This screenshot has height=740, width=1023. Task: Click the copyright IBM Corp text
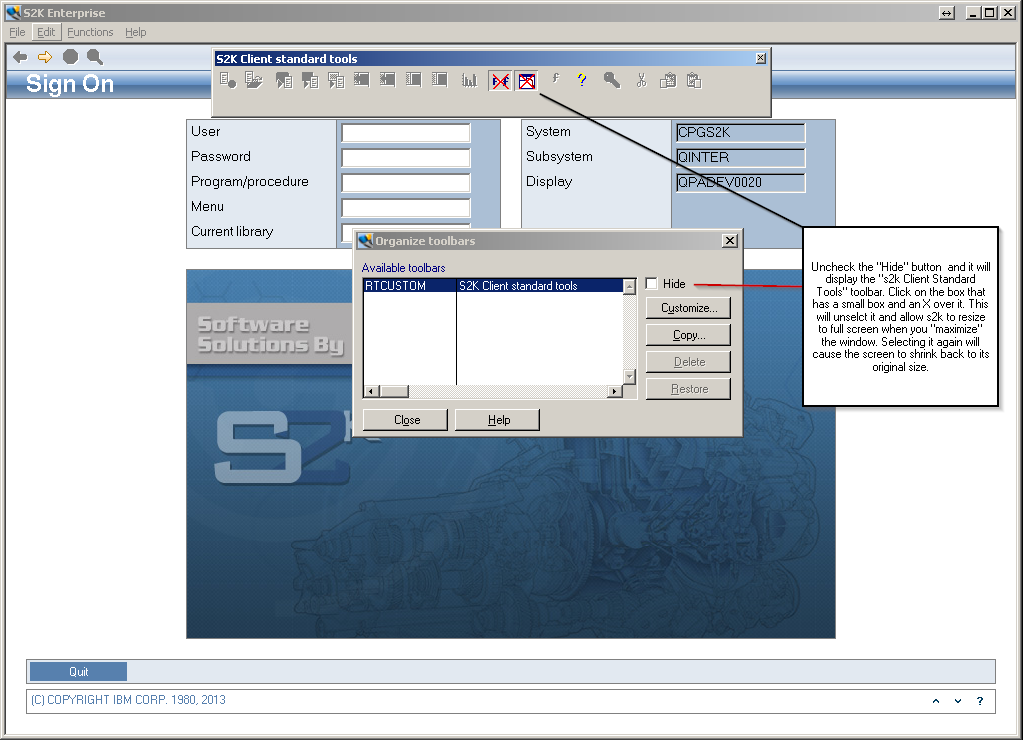coord(129,700)
